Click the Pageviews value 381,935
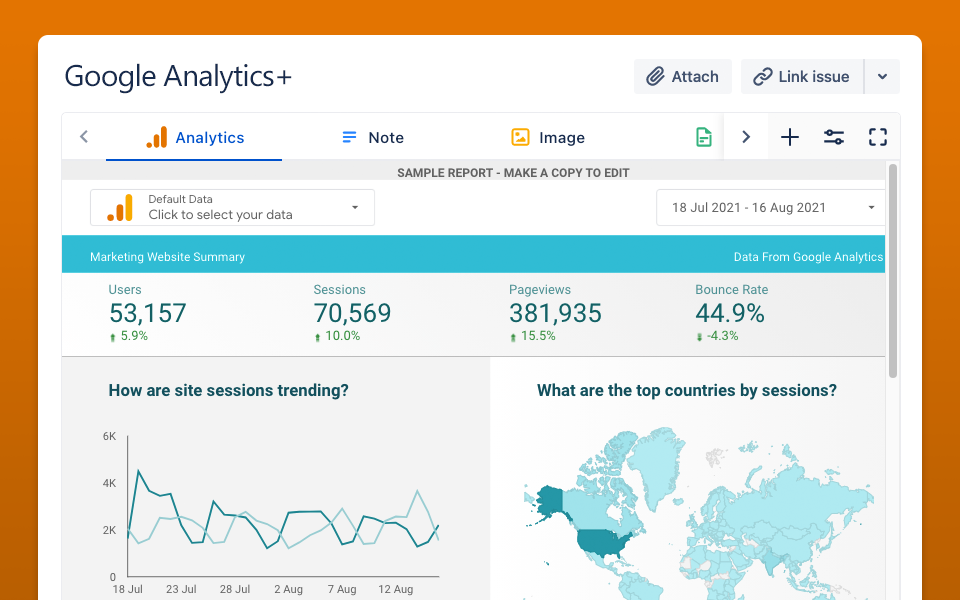The width and height of the screenshot is (960, 600). 555,313
